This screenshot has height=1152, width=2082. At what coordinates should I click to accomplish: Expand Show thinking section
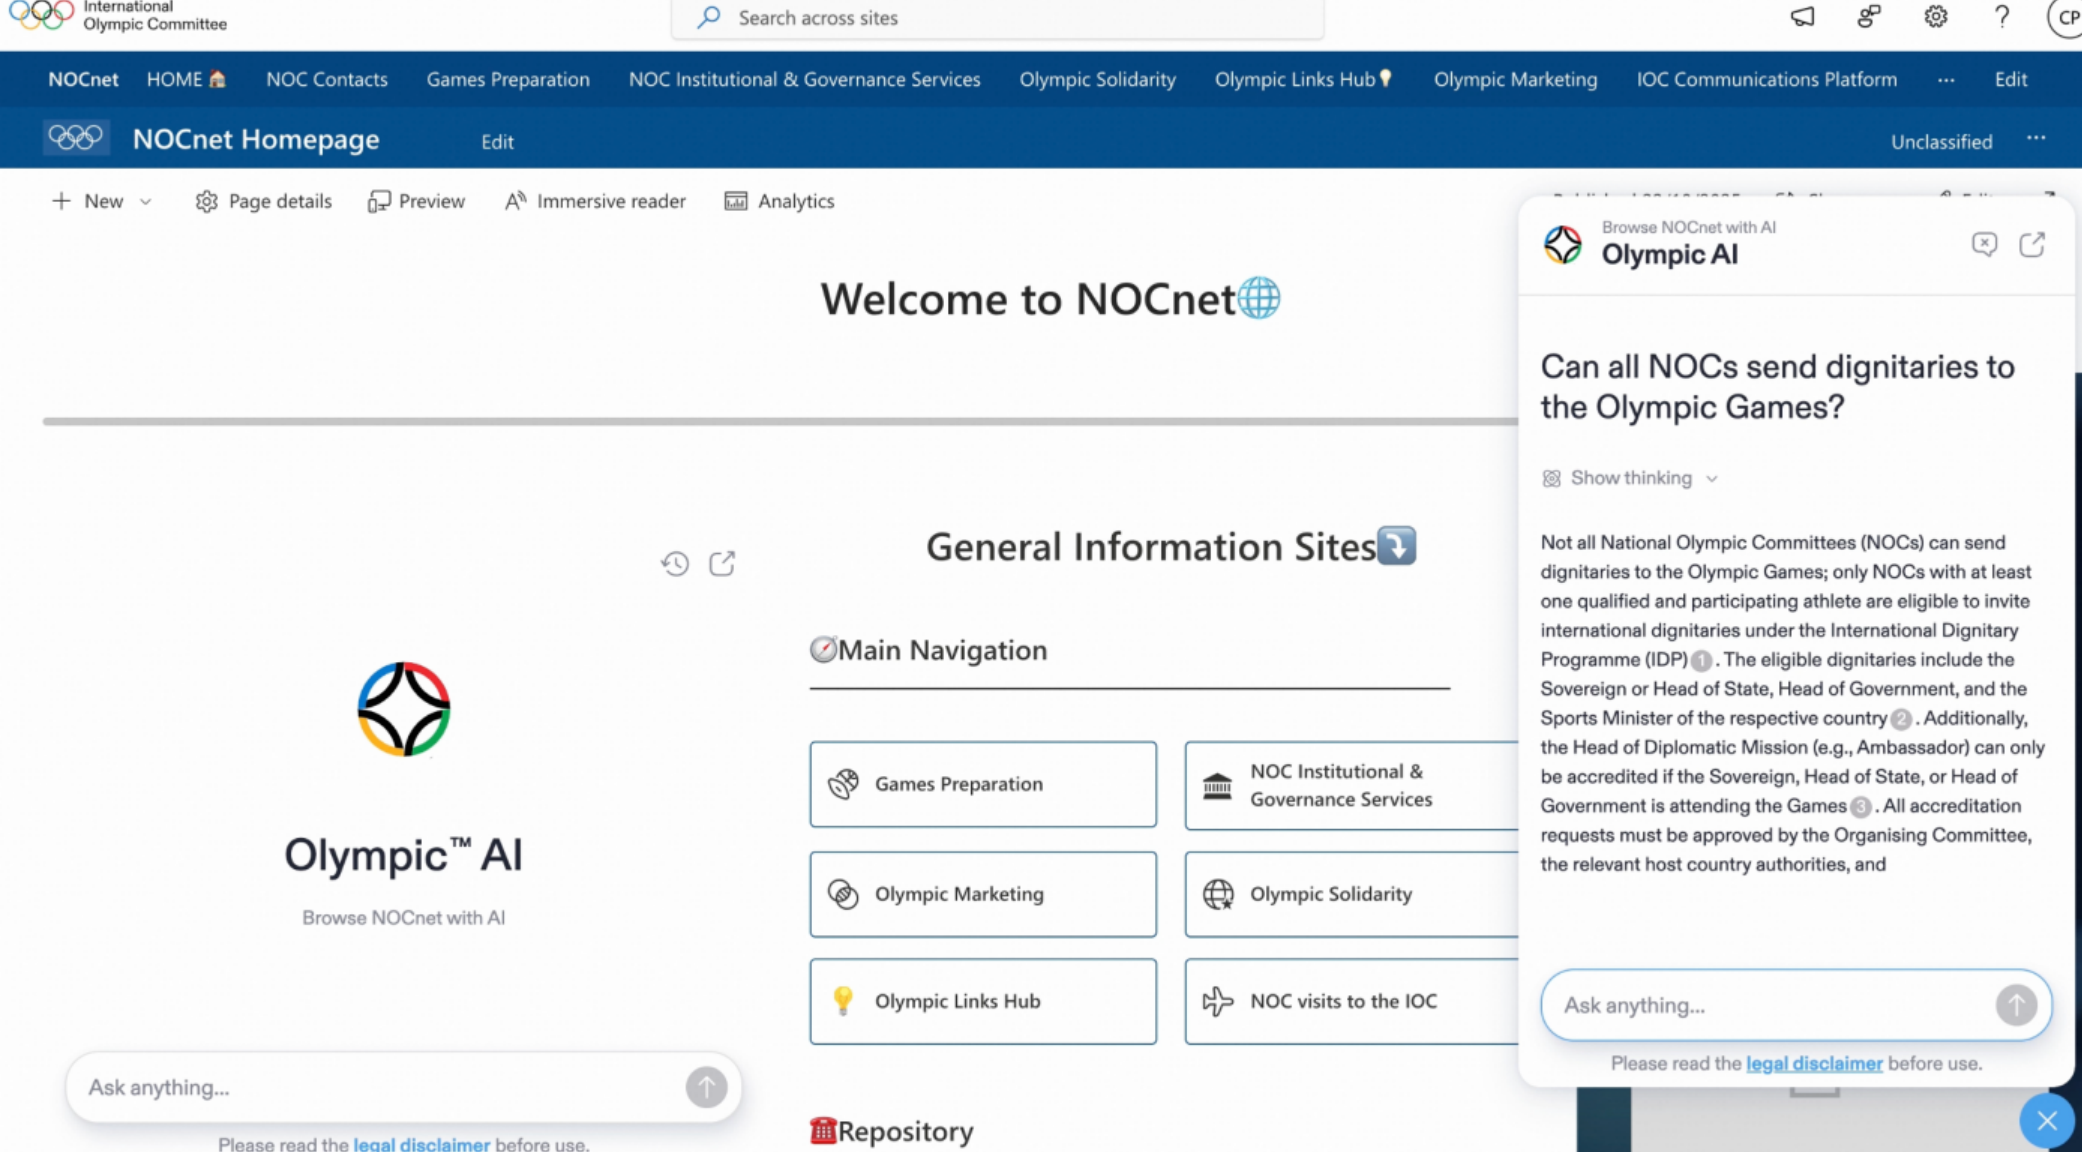(1630, 478)
